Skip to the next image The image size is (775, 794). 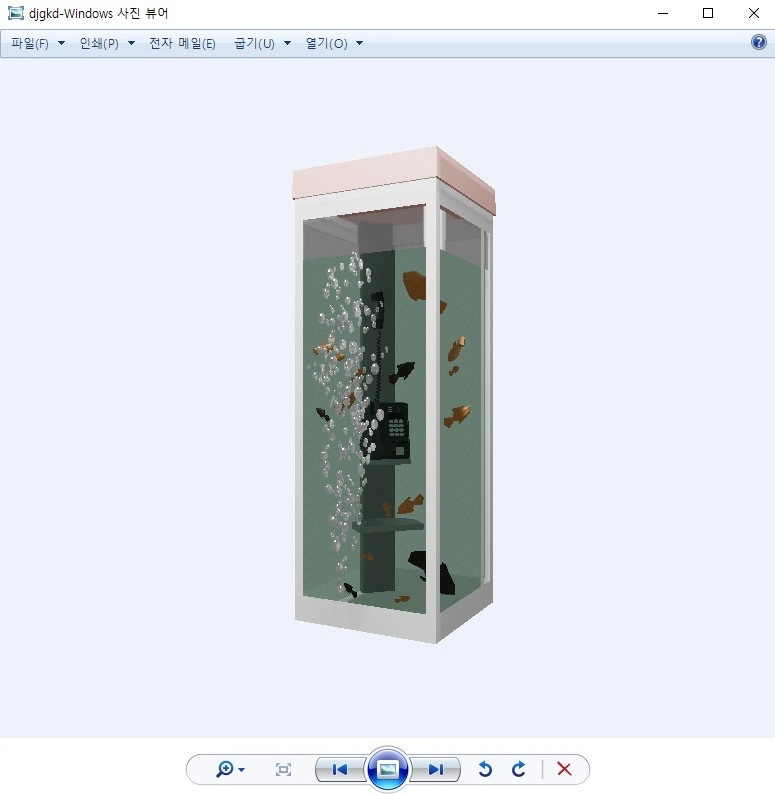pyautogui.click(x=436, y=769)
